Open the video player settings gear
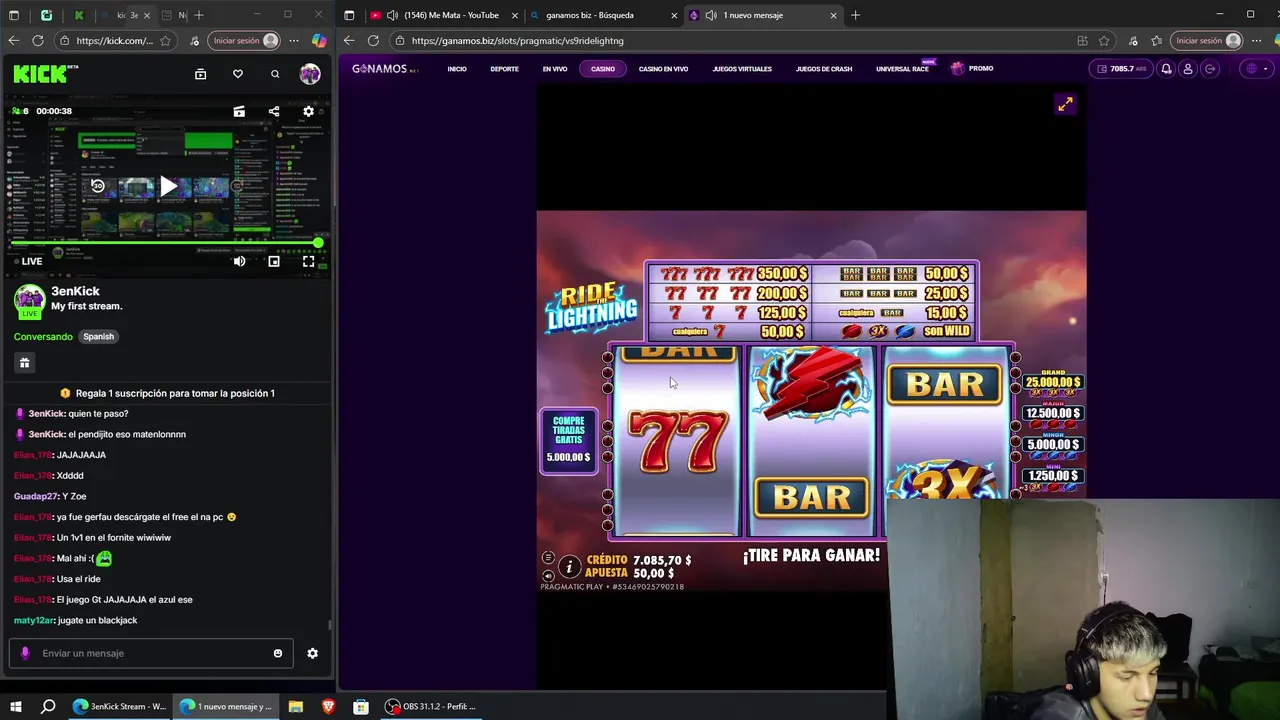Viewport: 1280px width, 720px height. (x=308, y=111)
